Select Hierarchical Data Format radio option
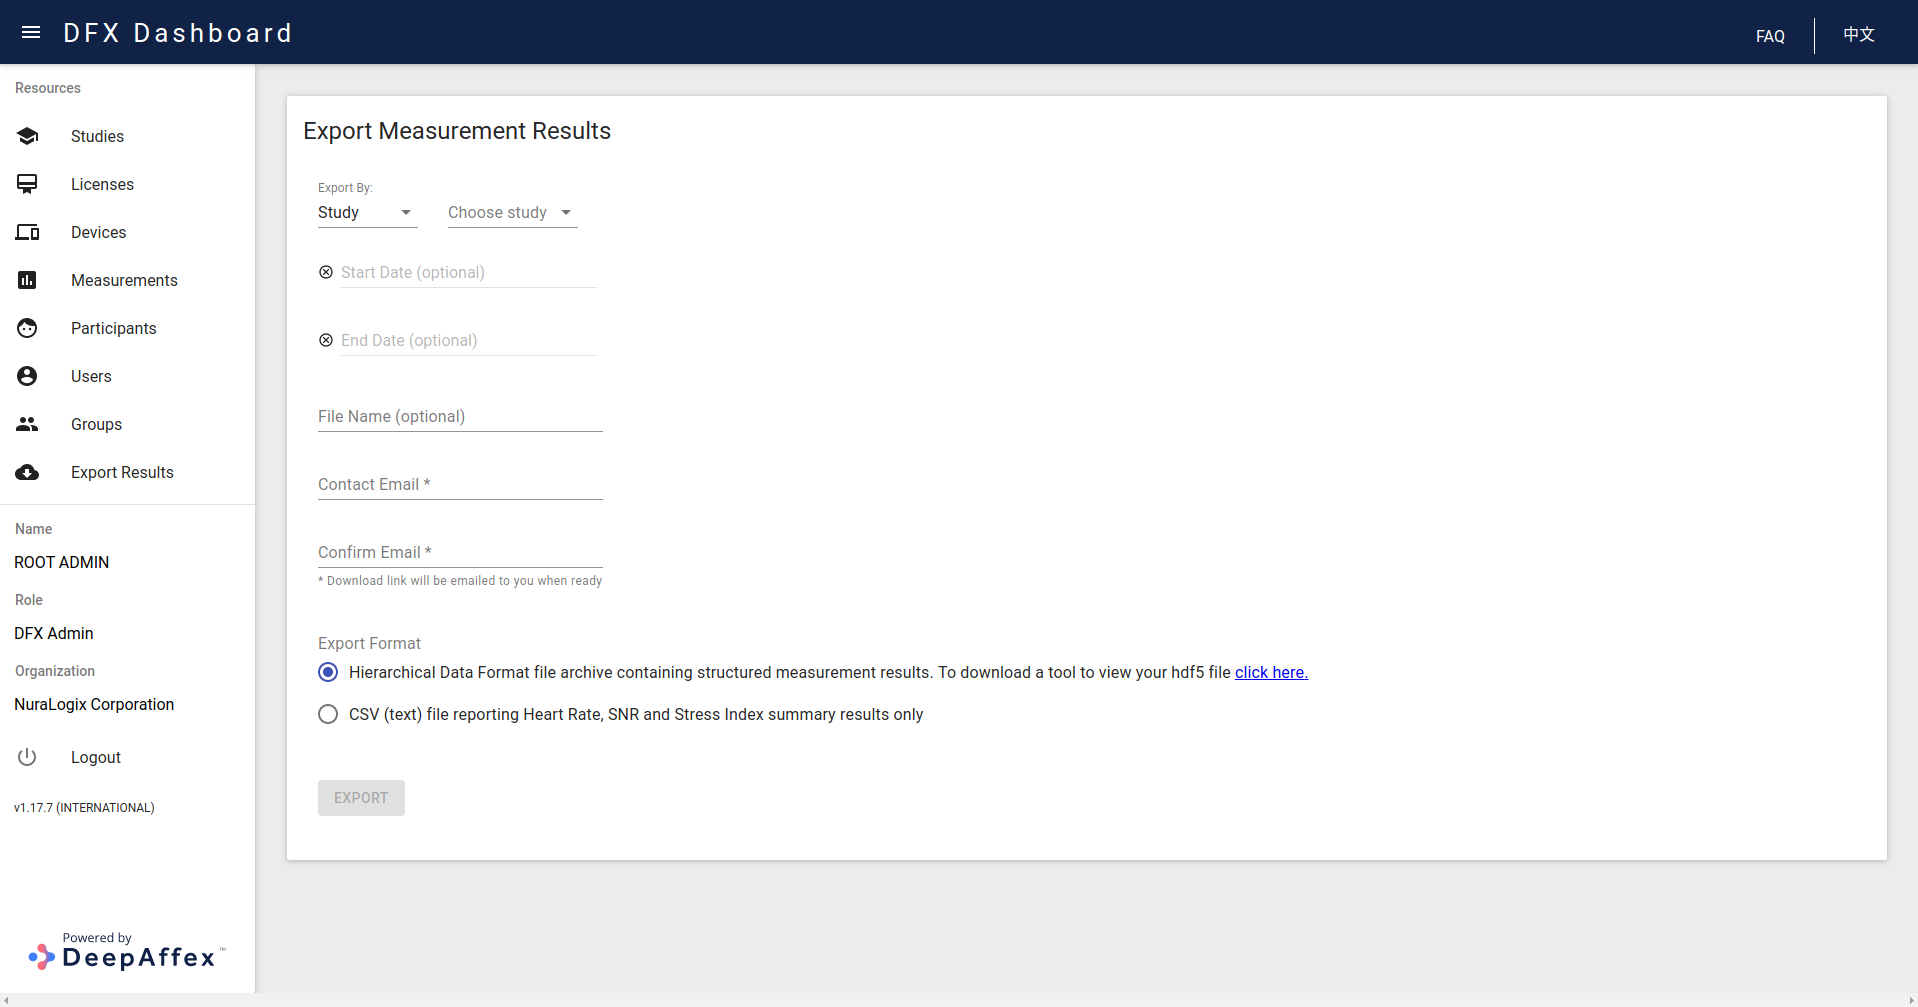Image resolution: width=1918 pixels, height=1007 pixels. point(328,672)
